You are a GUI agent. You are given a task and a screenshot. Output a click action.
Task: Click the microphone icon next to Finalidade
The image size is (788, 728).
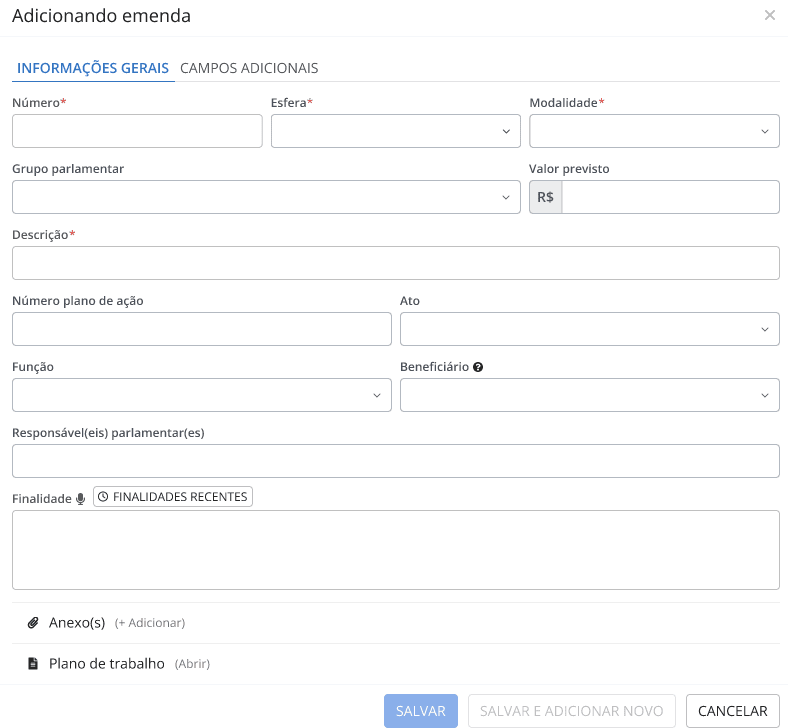(x=81, y=498)
